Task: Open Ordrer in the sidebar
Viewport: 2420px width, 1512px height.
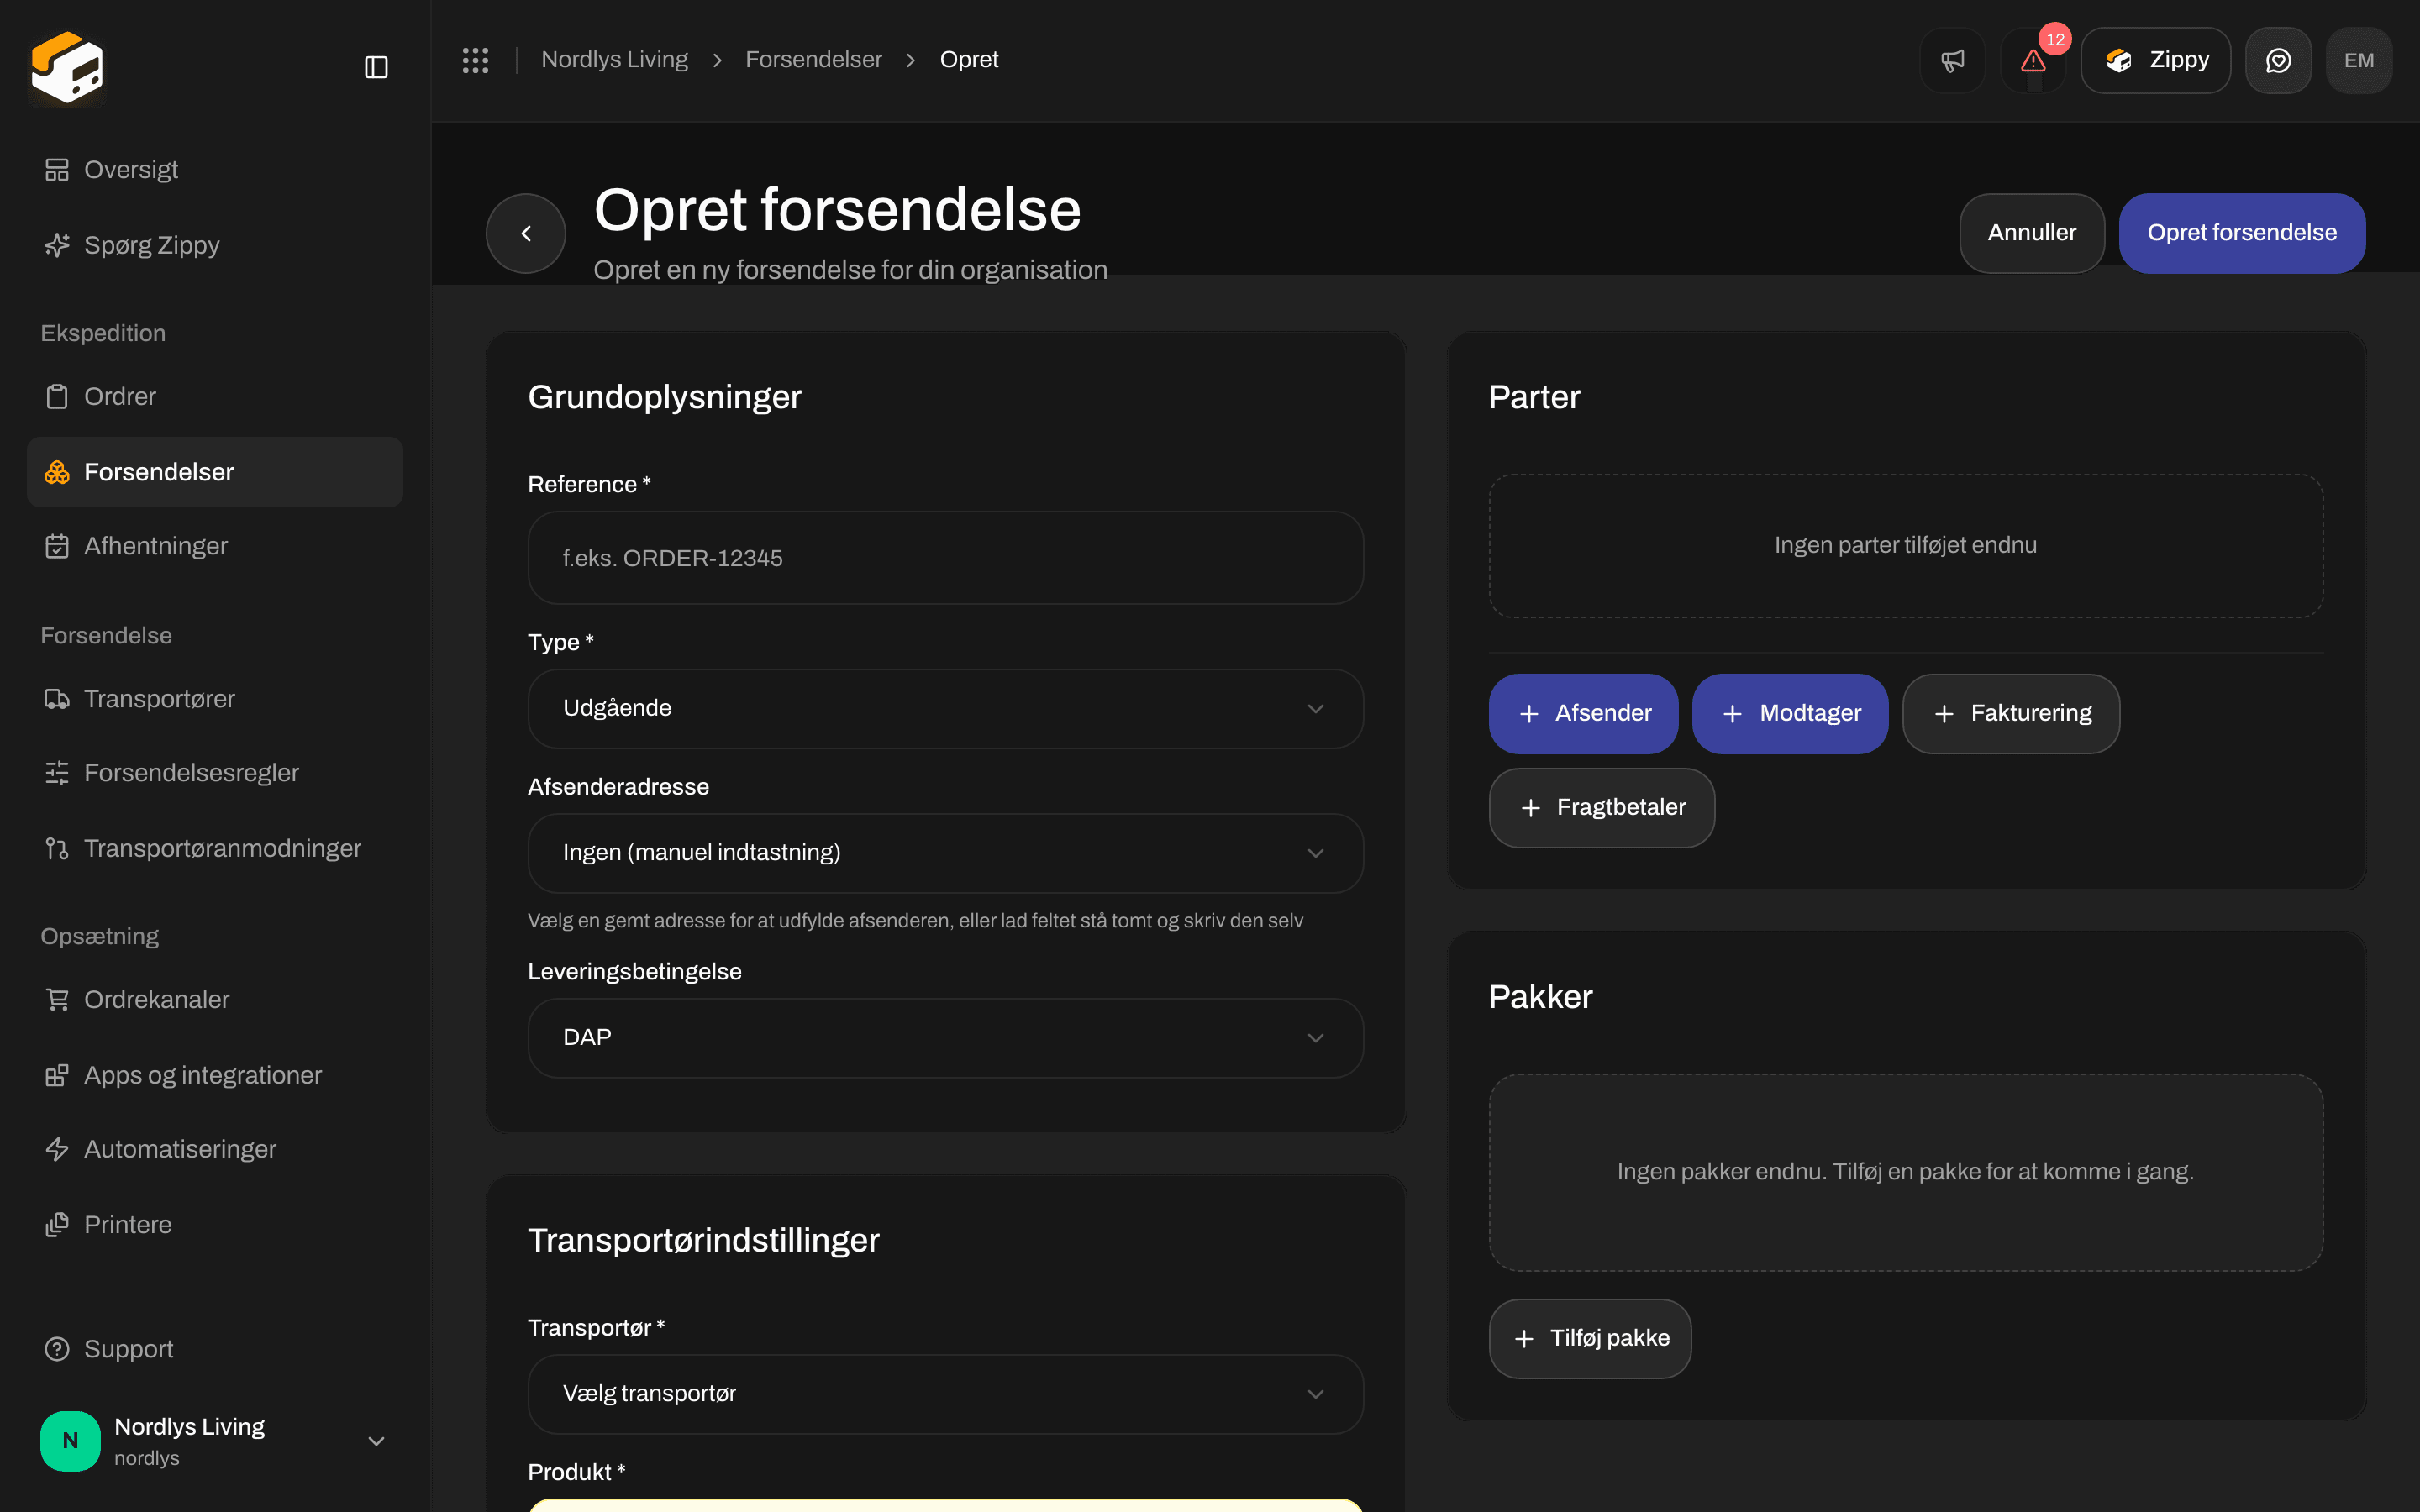Action: coord(215,396)
